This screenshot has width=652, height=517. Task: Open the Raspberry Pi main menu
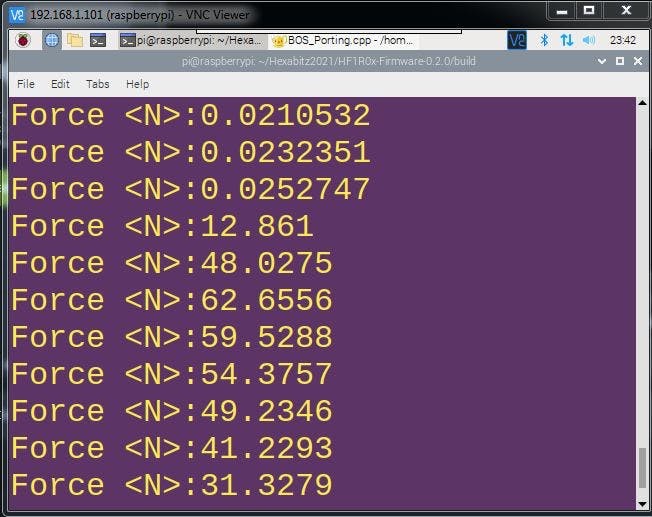pos(23,40)
